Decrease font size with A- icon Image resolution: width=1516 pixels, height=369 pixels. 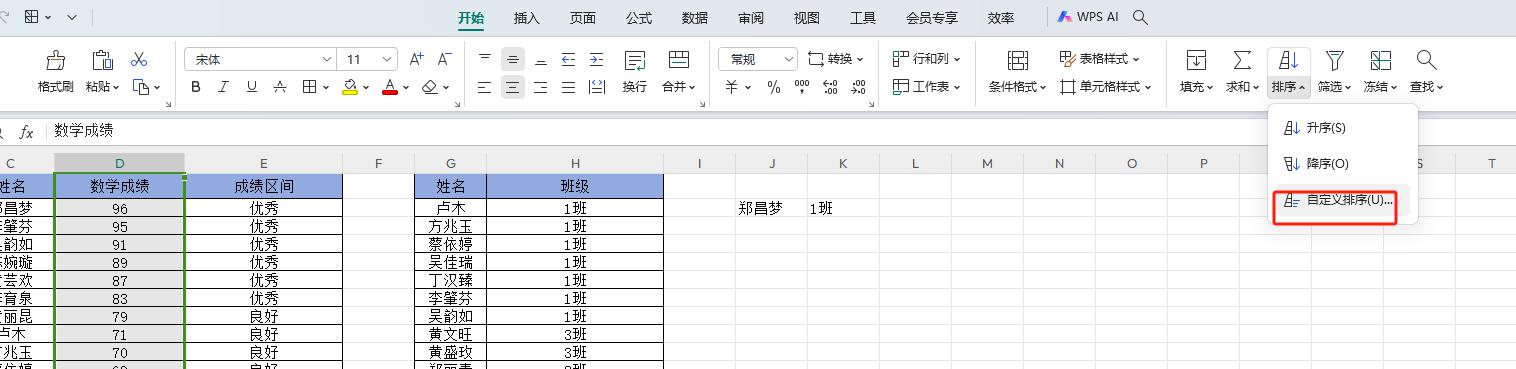point(444,60)
